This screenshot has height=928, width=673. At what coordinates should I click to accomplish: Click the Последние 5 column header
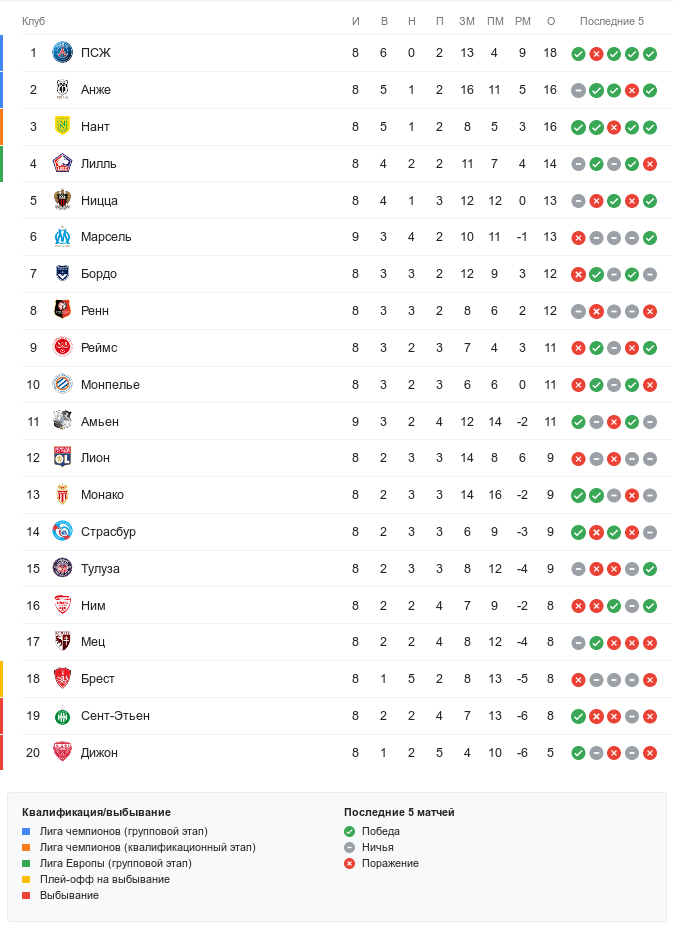pos(613,21)
